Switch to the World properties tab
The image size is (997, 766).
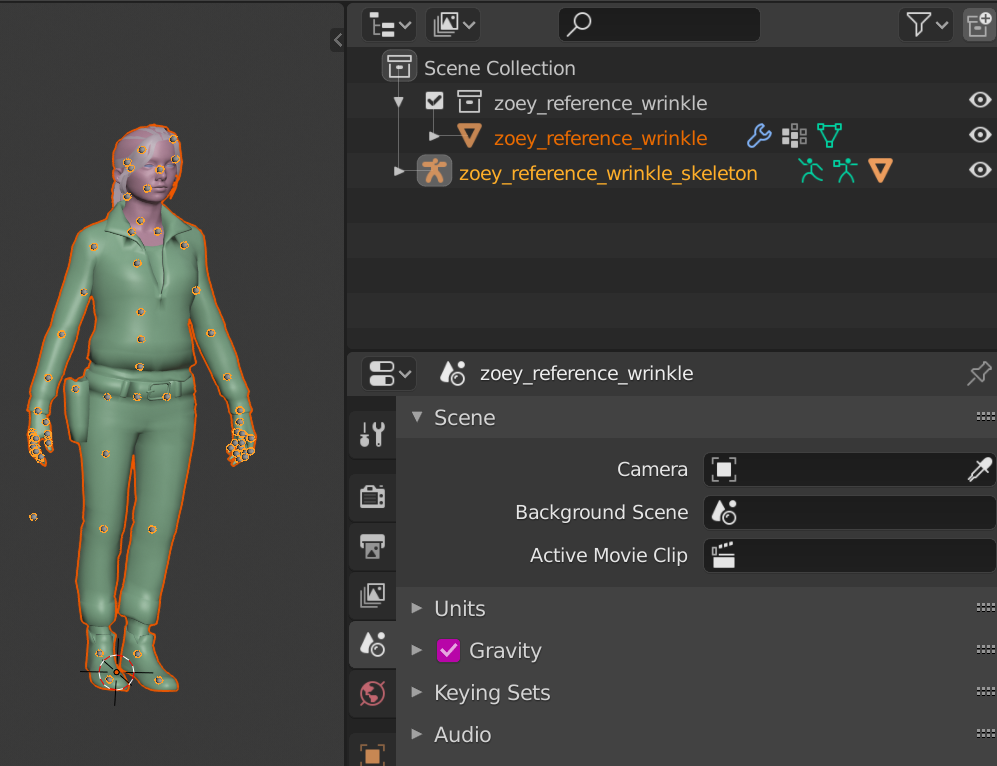[x=372, y=693]
